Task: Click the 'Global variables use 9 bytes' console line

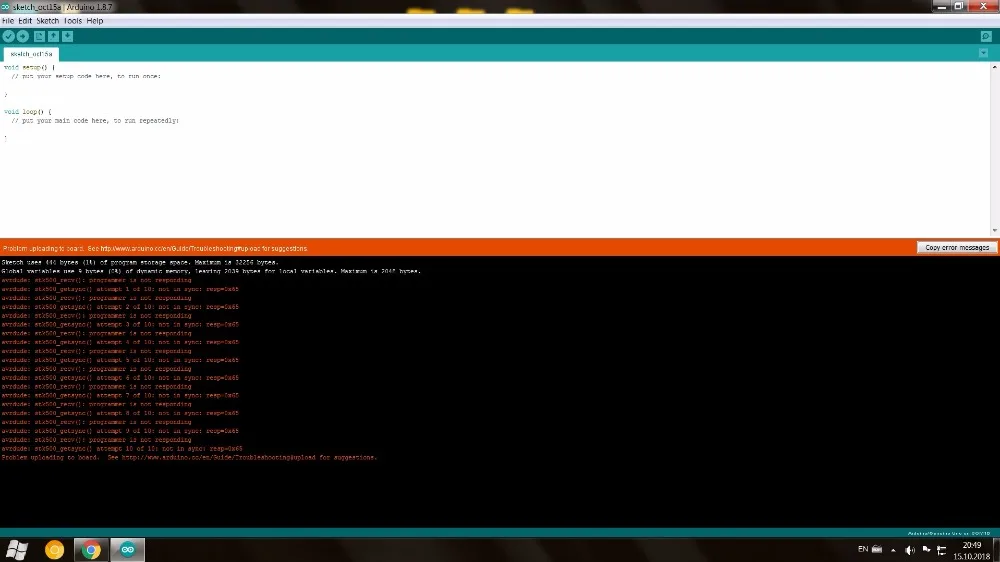Action: pyautogui.click(x=211, y=271)
